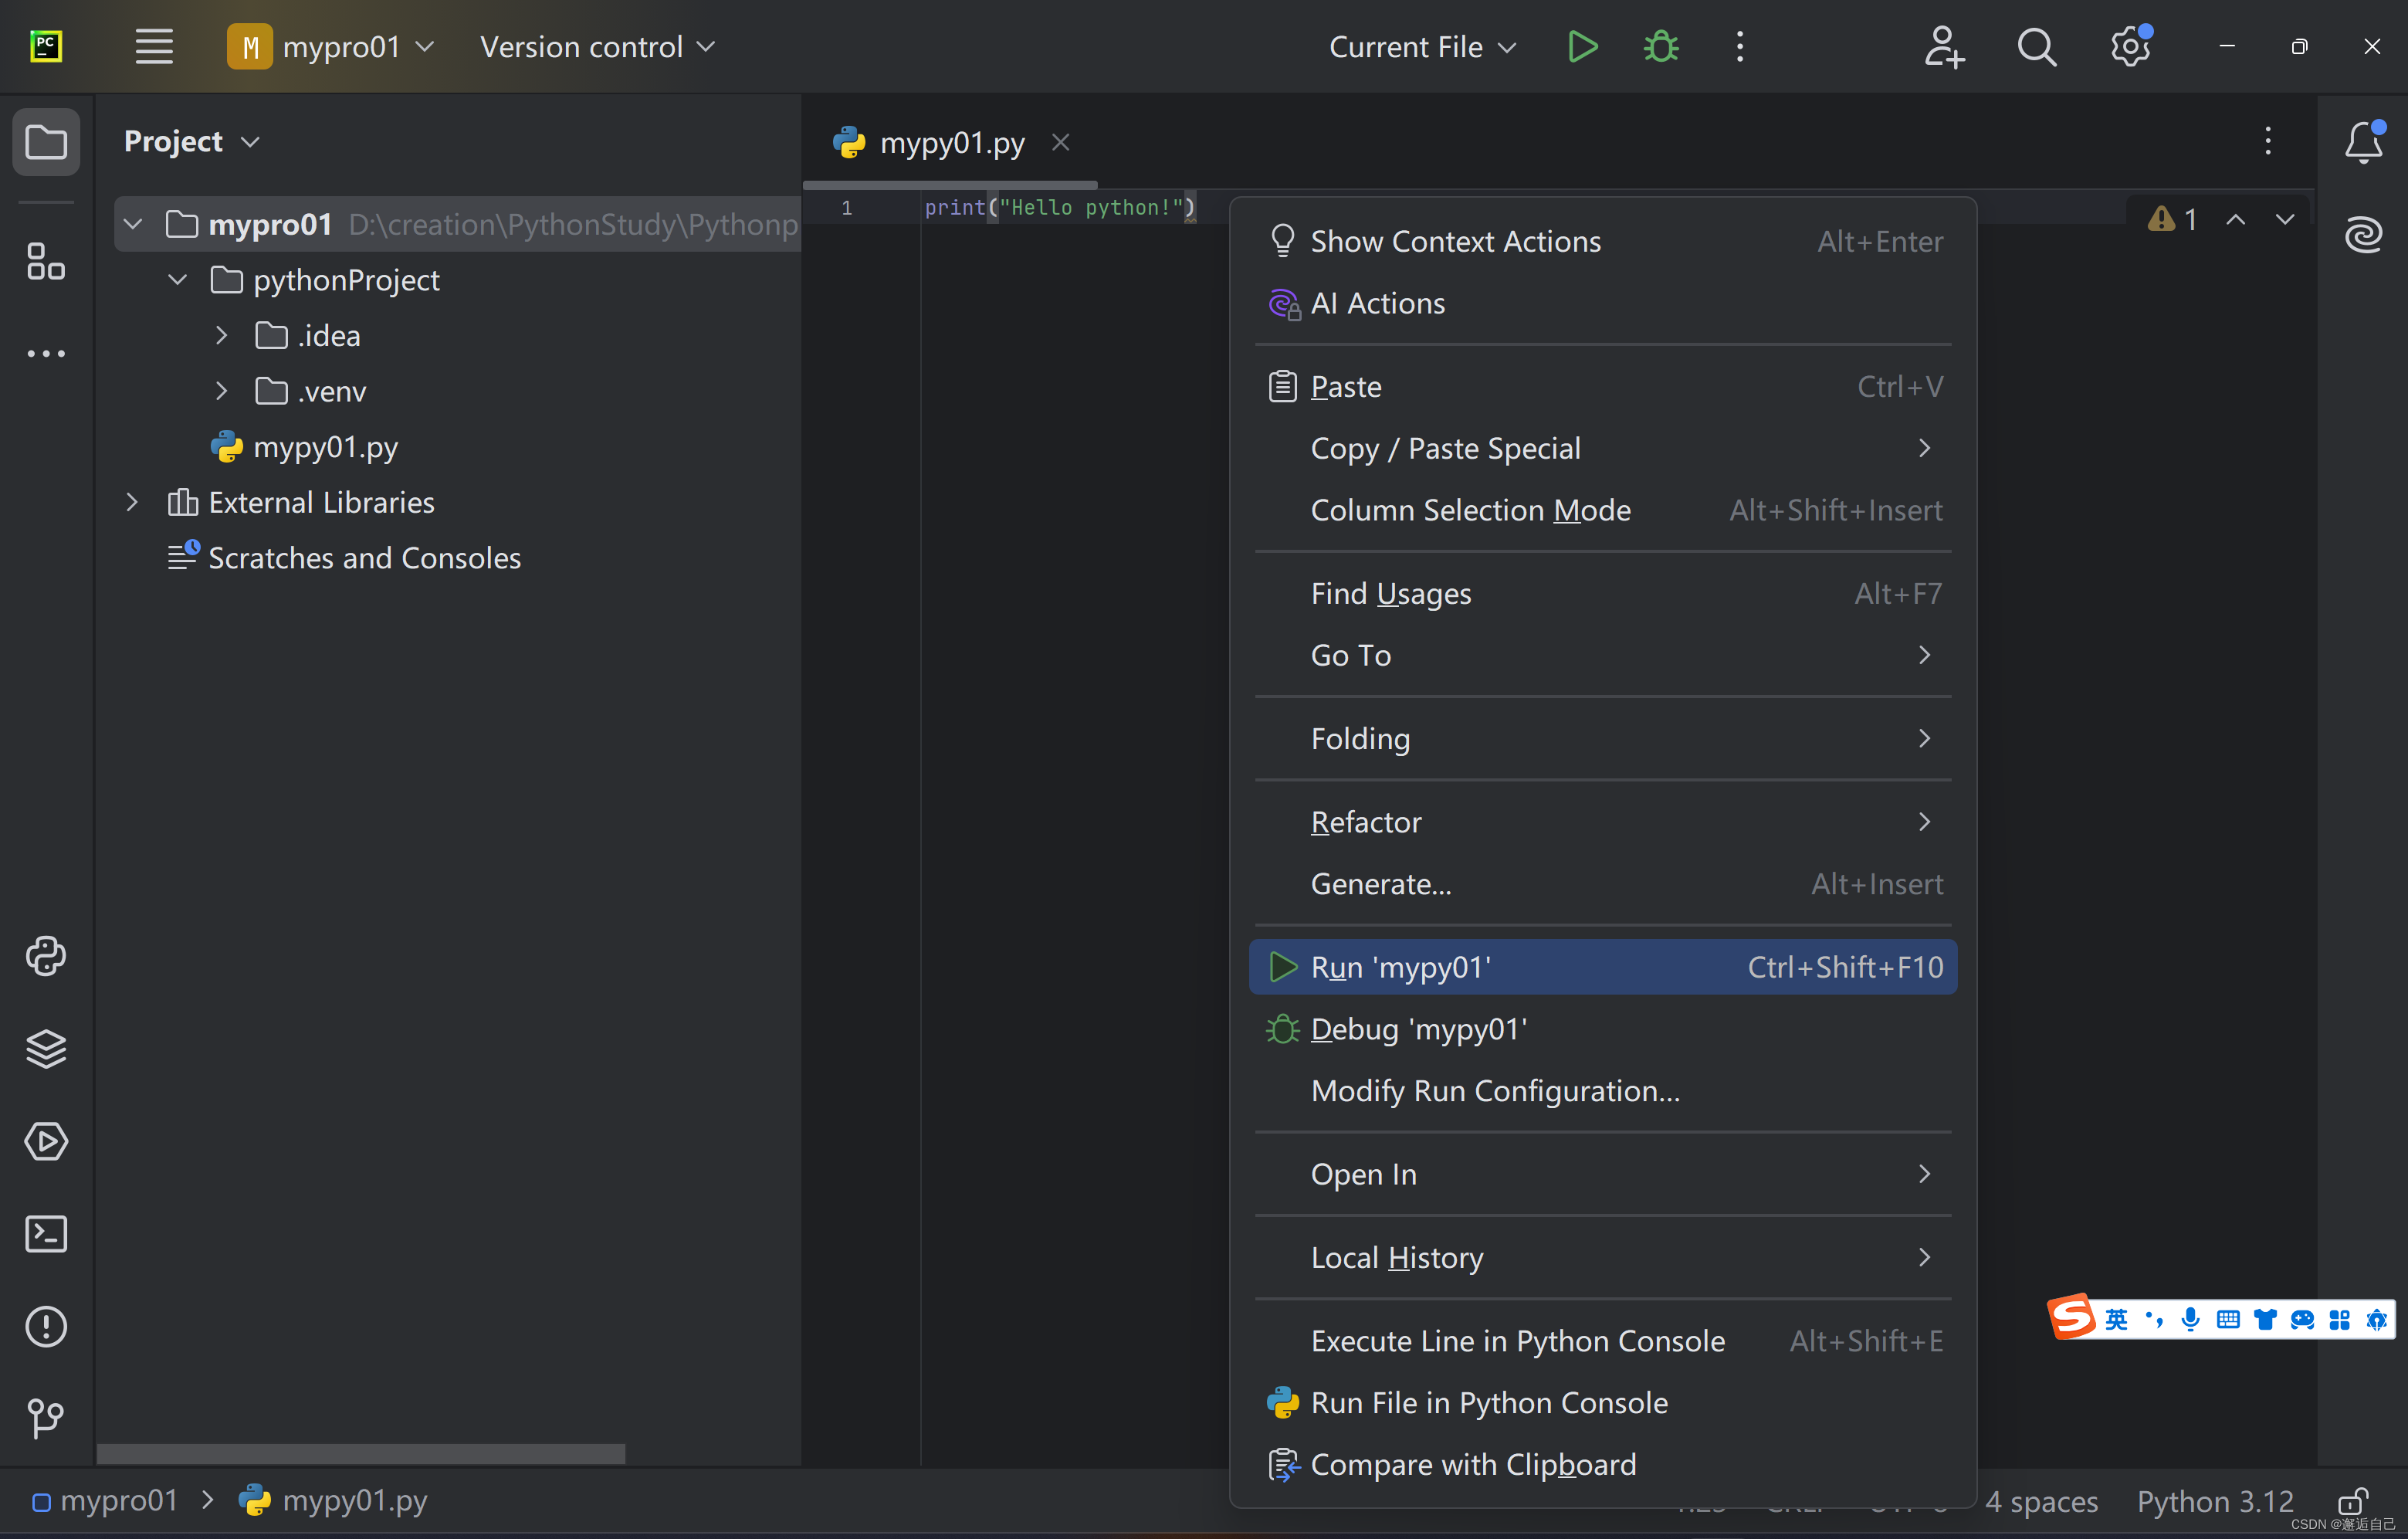Expand the .idea folder
Viewport: 2408px width, 1539px height.
(x=222, y=336)
